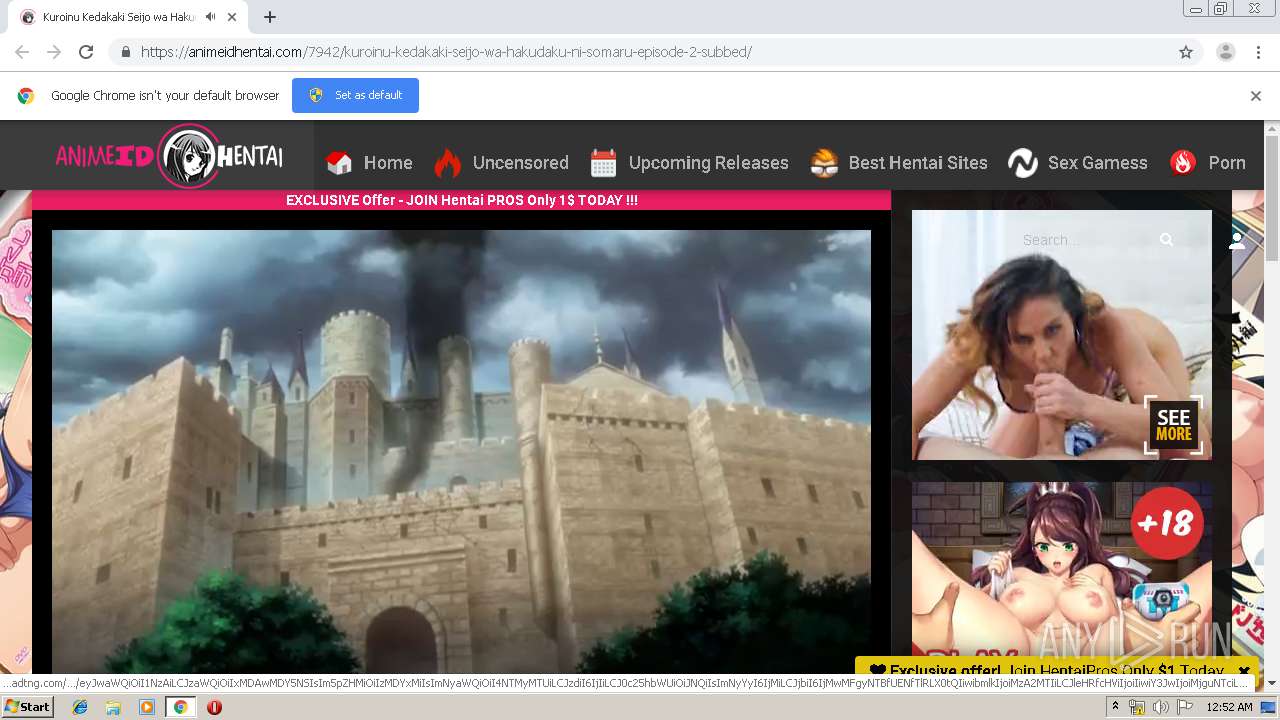Set Chrome as default browser
1280x720 pixels.
point(355,95)
